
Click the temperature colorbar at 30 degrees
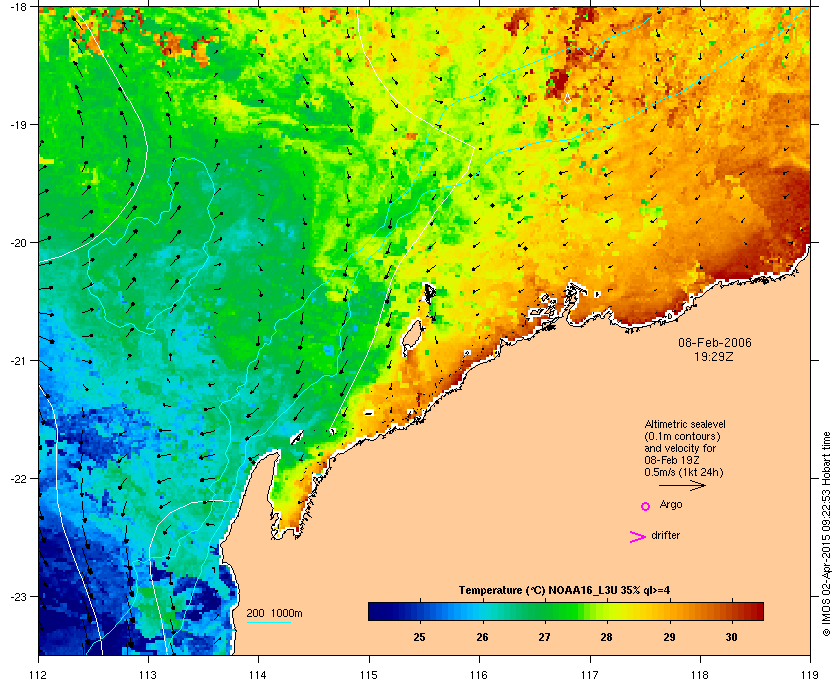[731, 611]
